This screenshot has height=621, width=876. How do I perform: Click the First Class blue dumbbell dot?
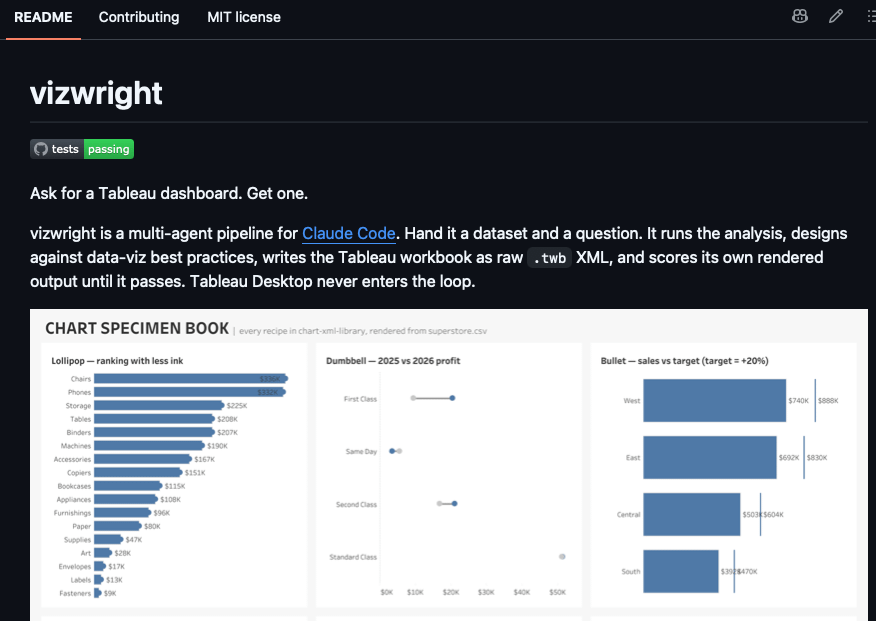click(453, 398)
